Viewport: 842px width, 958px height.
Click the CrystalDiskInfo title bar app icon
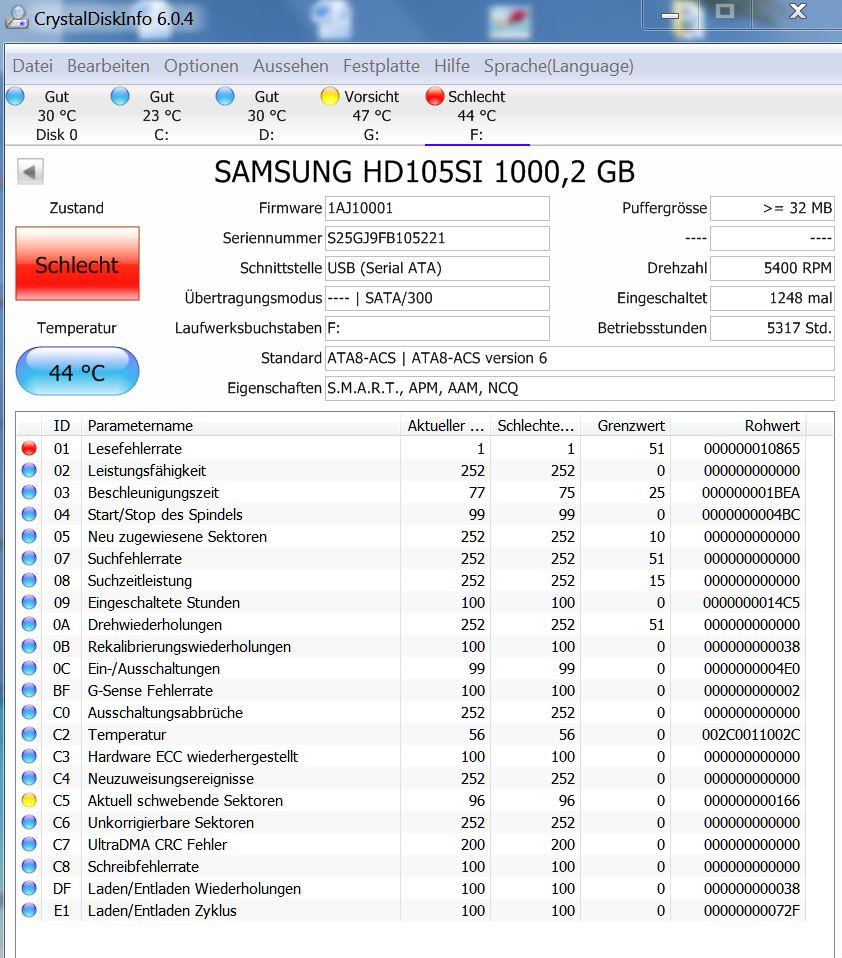tap(16, 18)
